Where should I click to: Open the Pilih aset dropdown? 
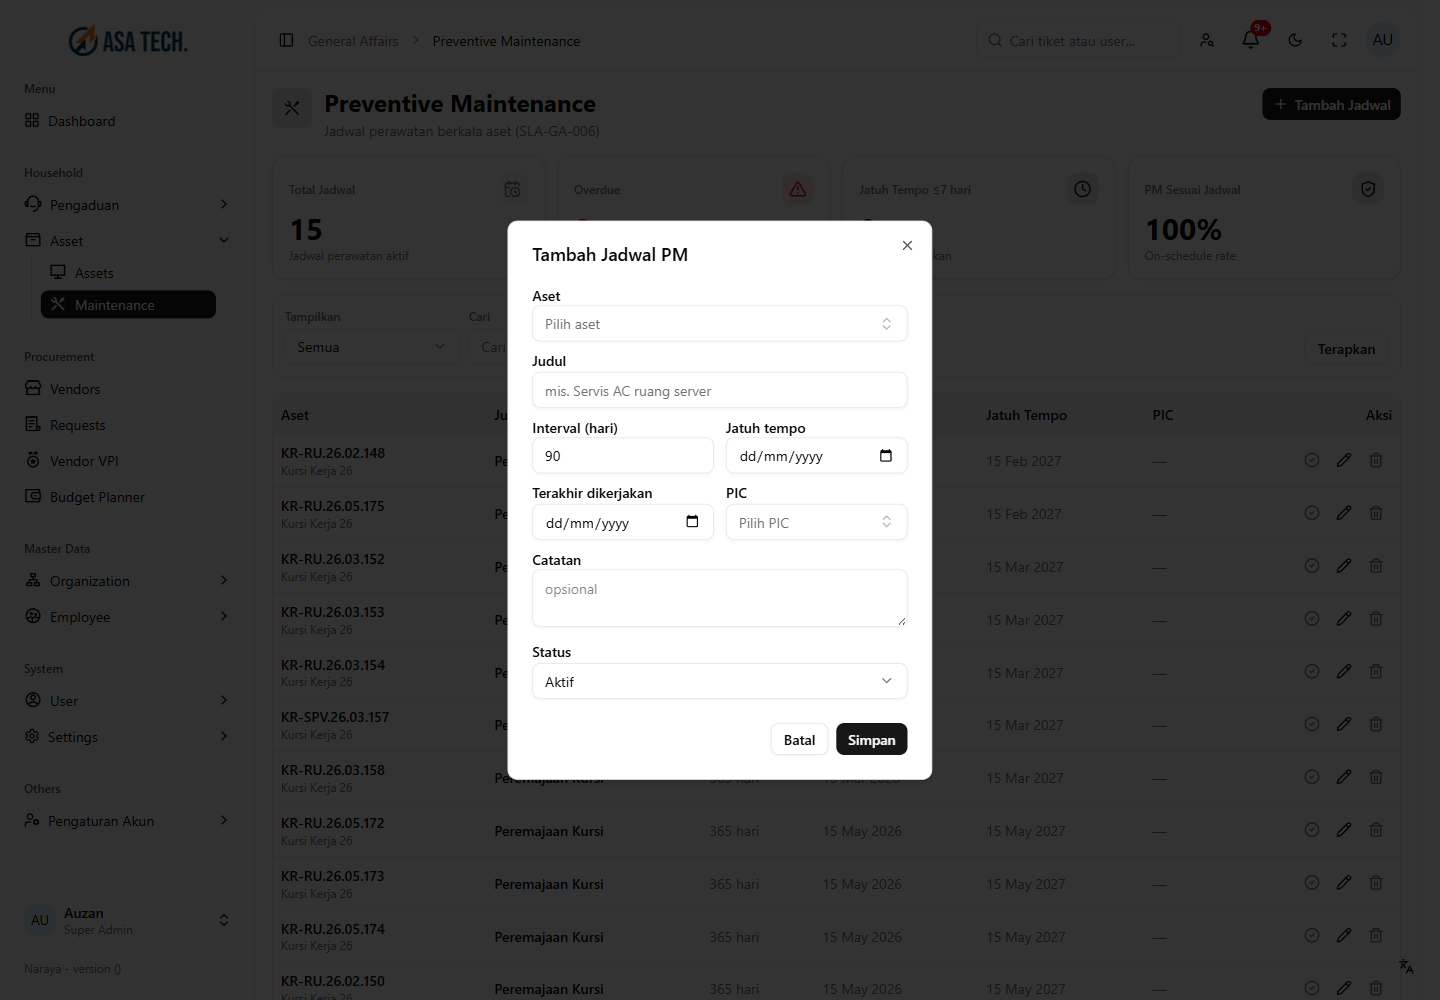coord(719,324)
